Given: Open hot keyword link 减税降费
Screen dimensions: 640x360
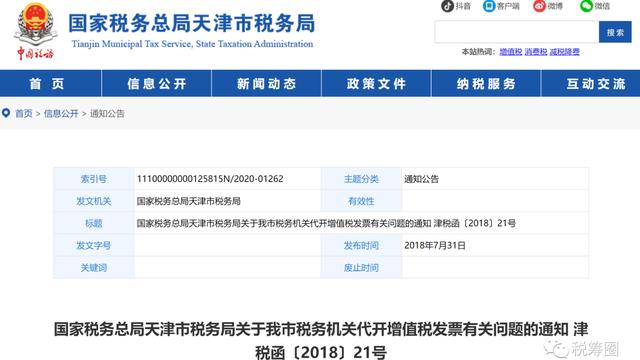Looking at the screenshot, I should [x=564, y=52].
